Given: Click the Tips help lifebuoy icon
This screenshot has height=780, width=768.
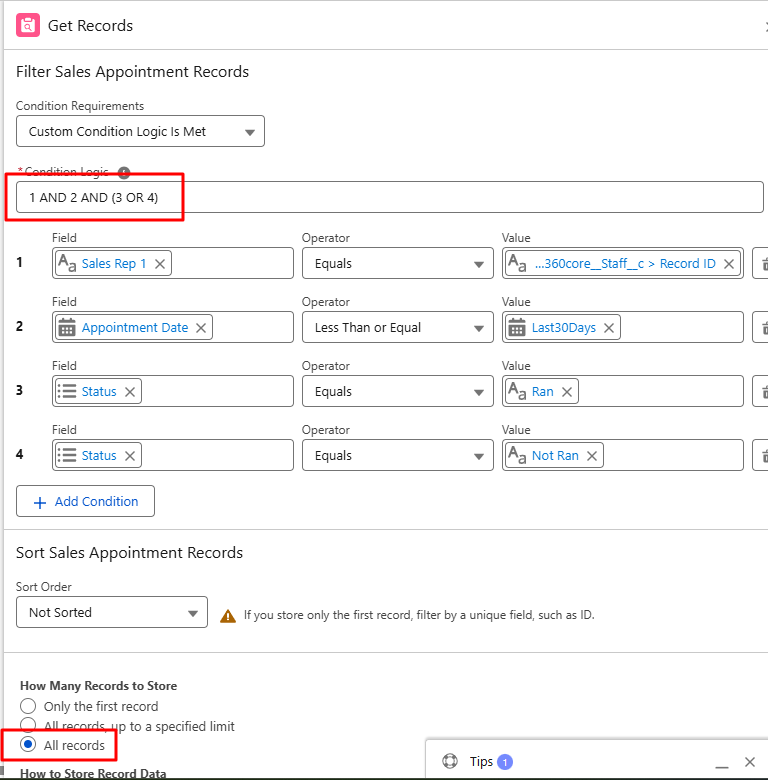Looking at the screenshot, I should tap(450, 761).
